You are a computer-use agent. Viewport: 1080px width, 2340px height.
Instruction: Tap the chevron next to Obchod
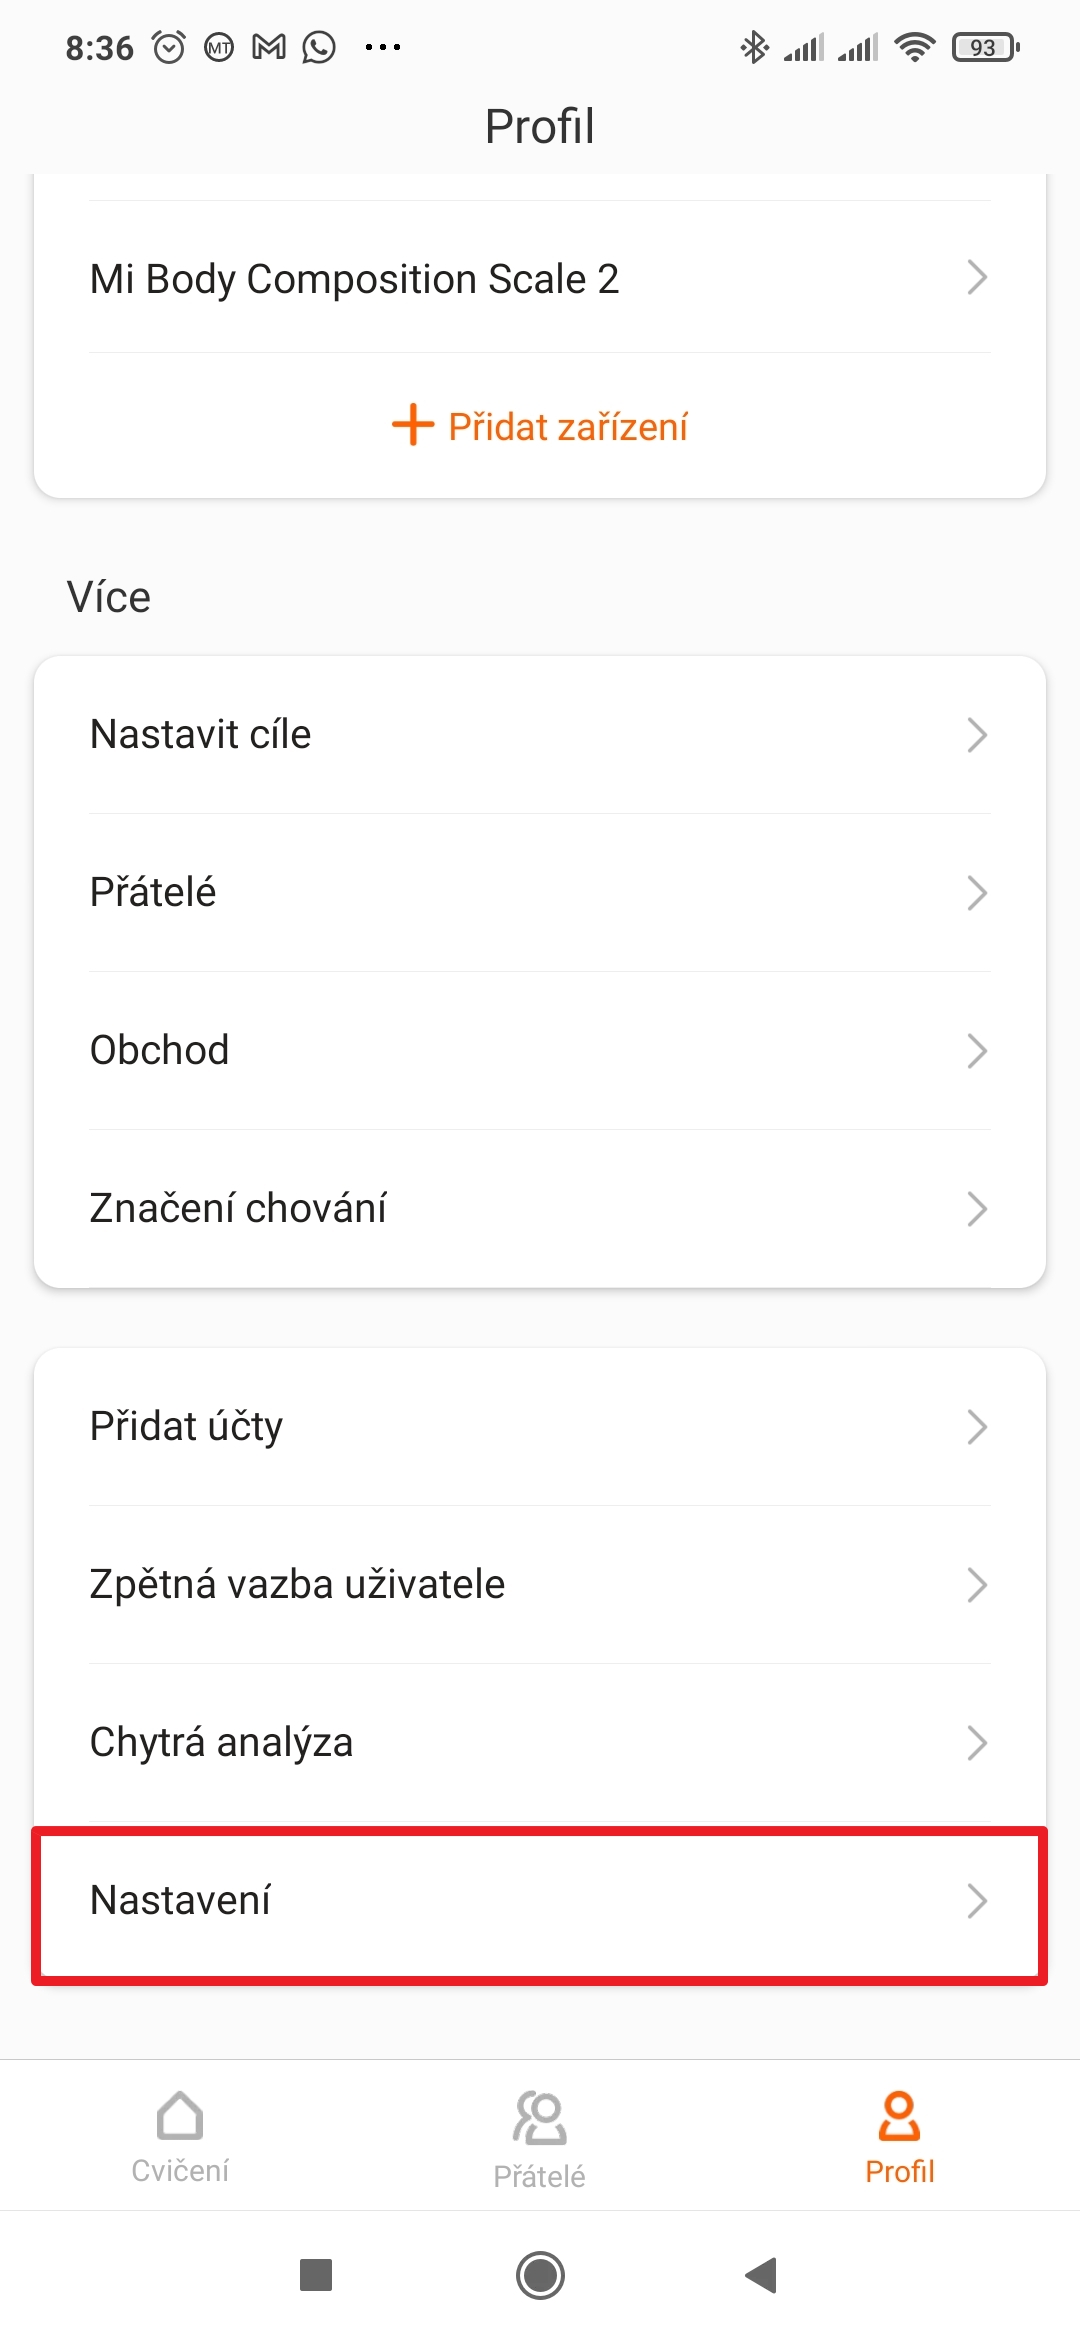coord(977,1051)
